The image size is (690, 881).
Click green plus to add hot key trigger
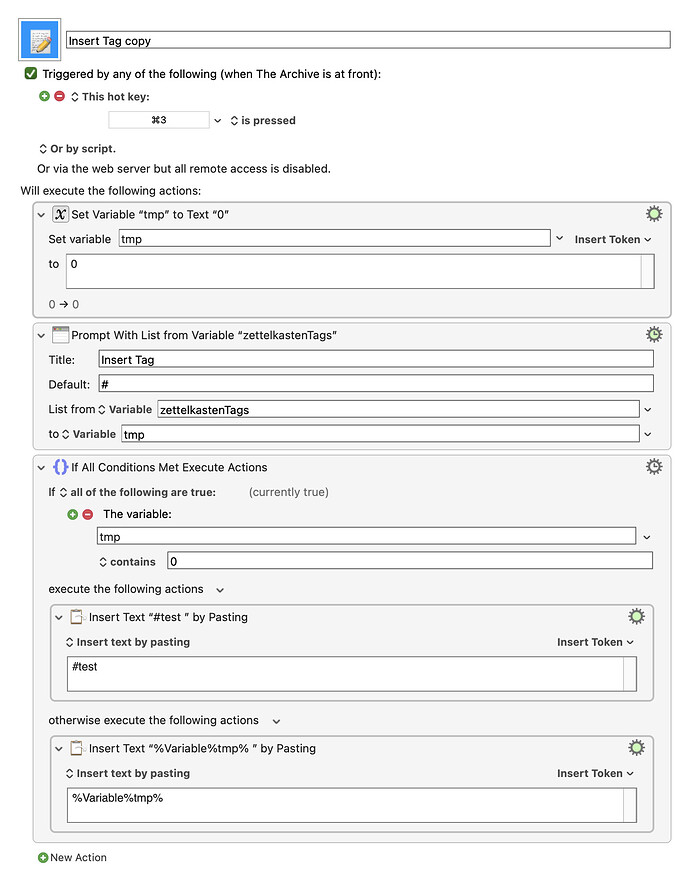pyautogui.click(x=44, y=96)
